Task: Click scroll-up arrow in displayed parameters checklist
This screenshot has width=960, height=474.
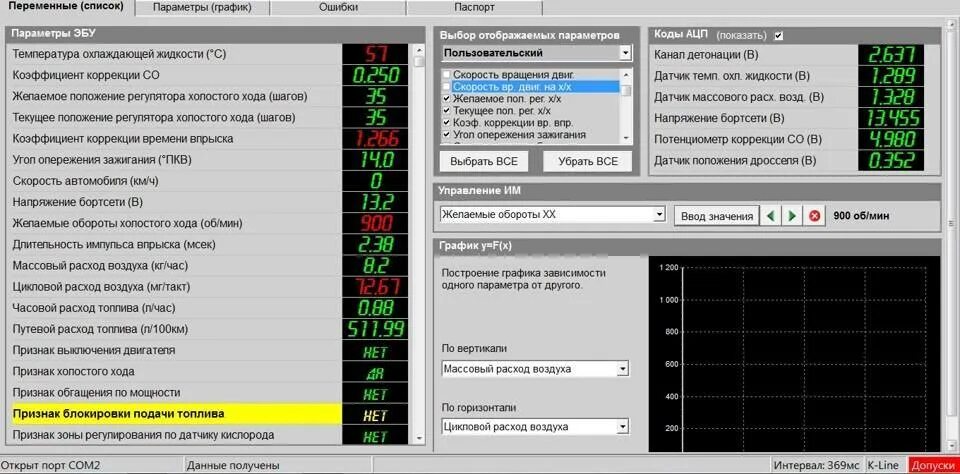Action: coord(626,73)
